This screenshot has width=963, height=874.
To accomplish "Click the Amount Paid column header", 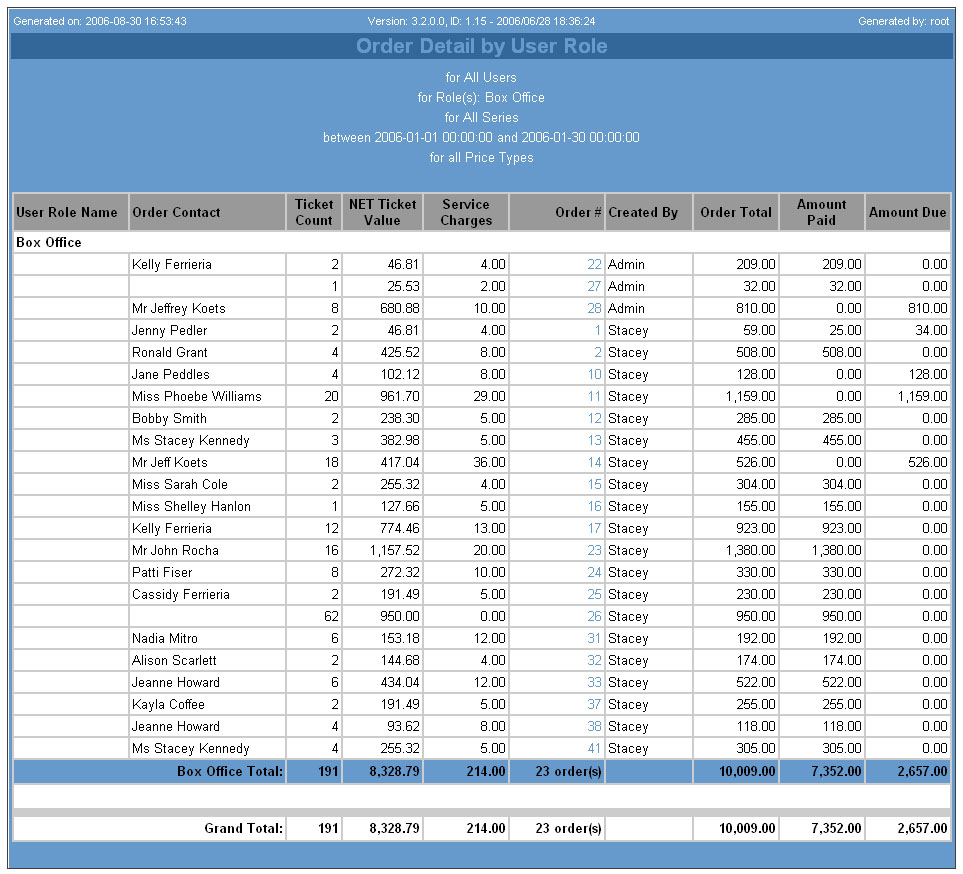I will [822, 213].
